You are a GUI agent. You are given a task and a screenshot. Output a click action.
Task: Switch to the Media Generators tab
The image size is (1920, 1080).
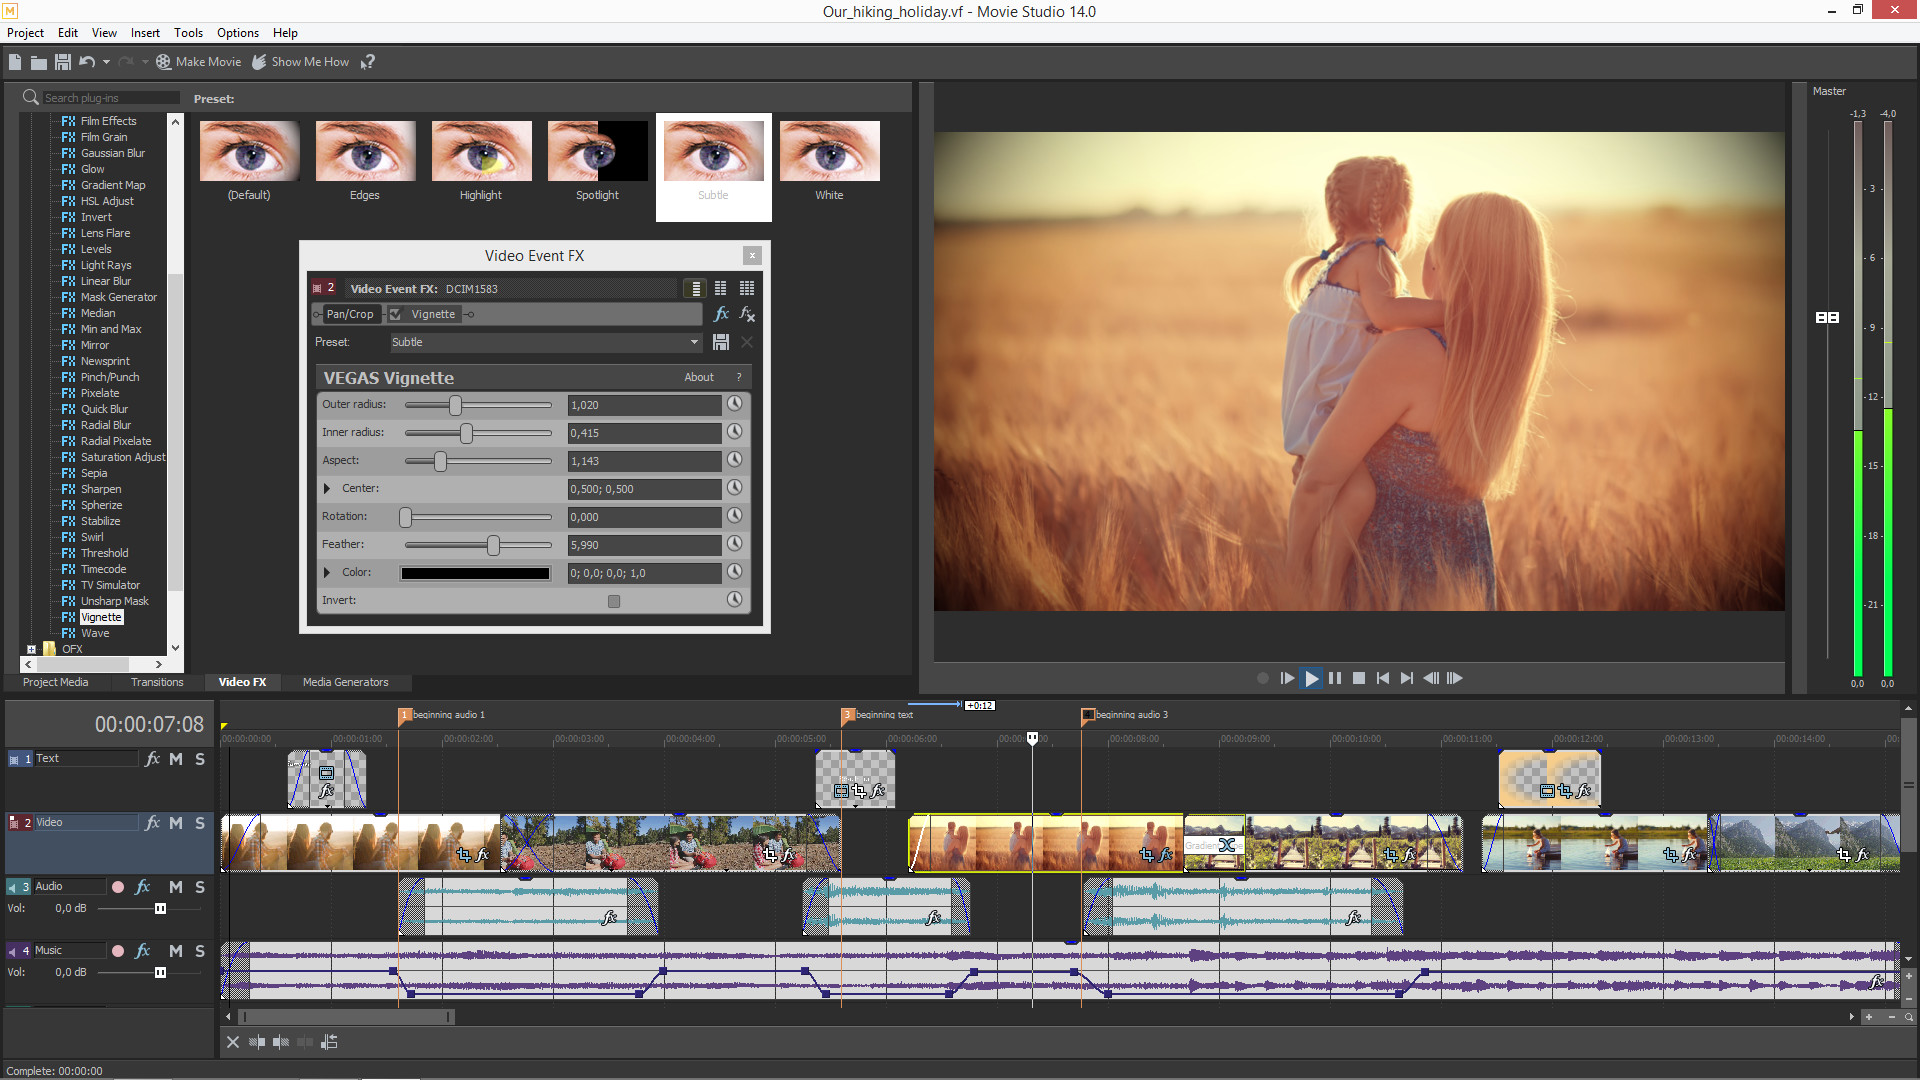tap(345, 682)
